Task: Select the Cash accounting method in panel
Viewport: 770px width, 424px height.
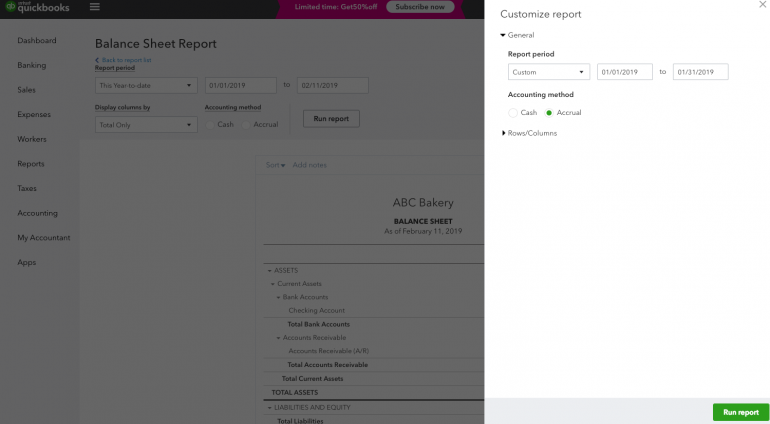Action: (514, 113)
